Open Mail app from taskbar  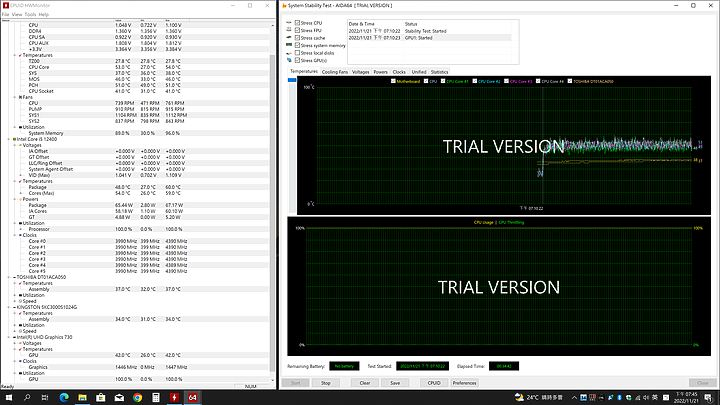click(x=119, y=397)
